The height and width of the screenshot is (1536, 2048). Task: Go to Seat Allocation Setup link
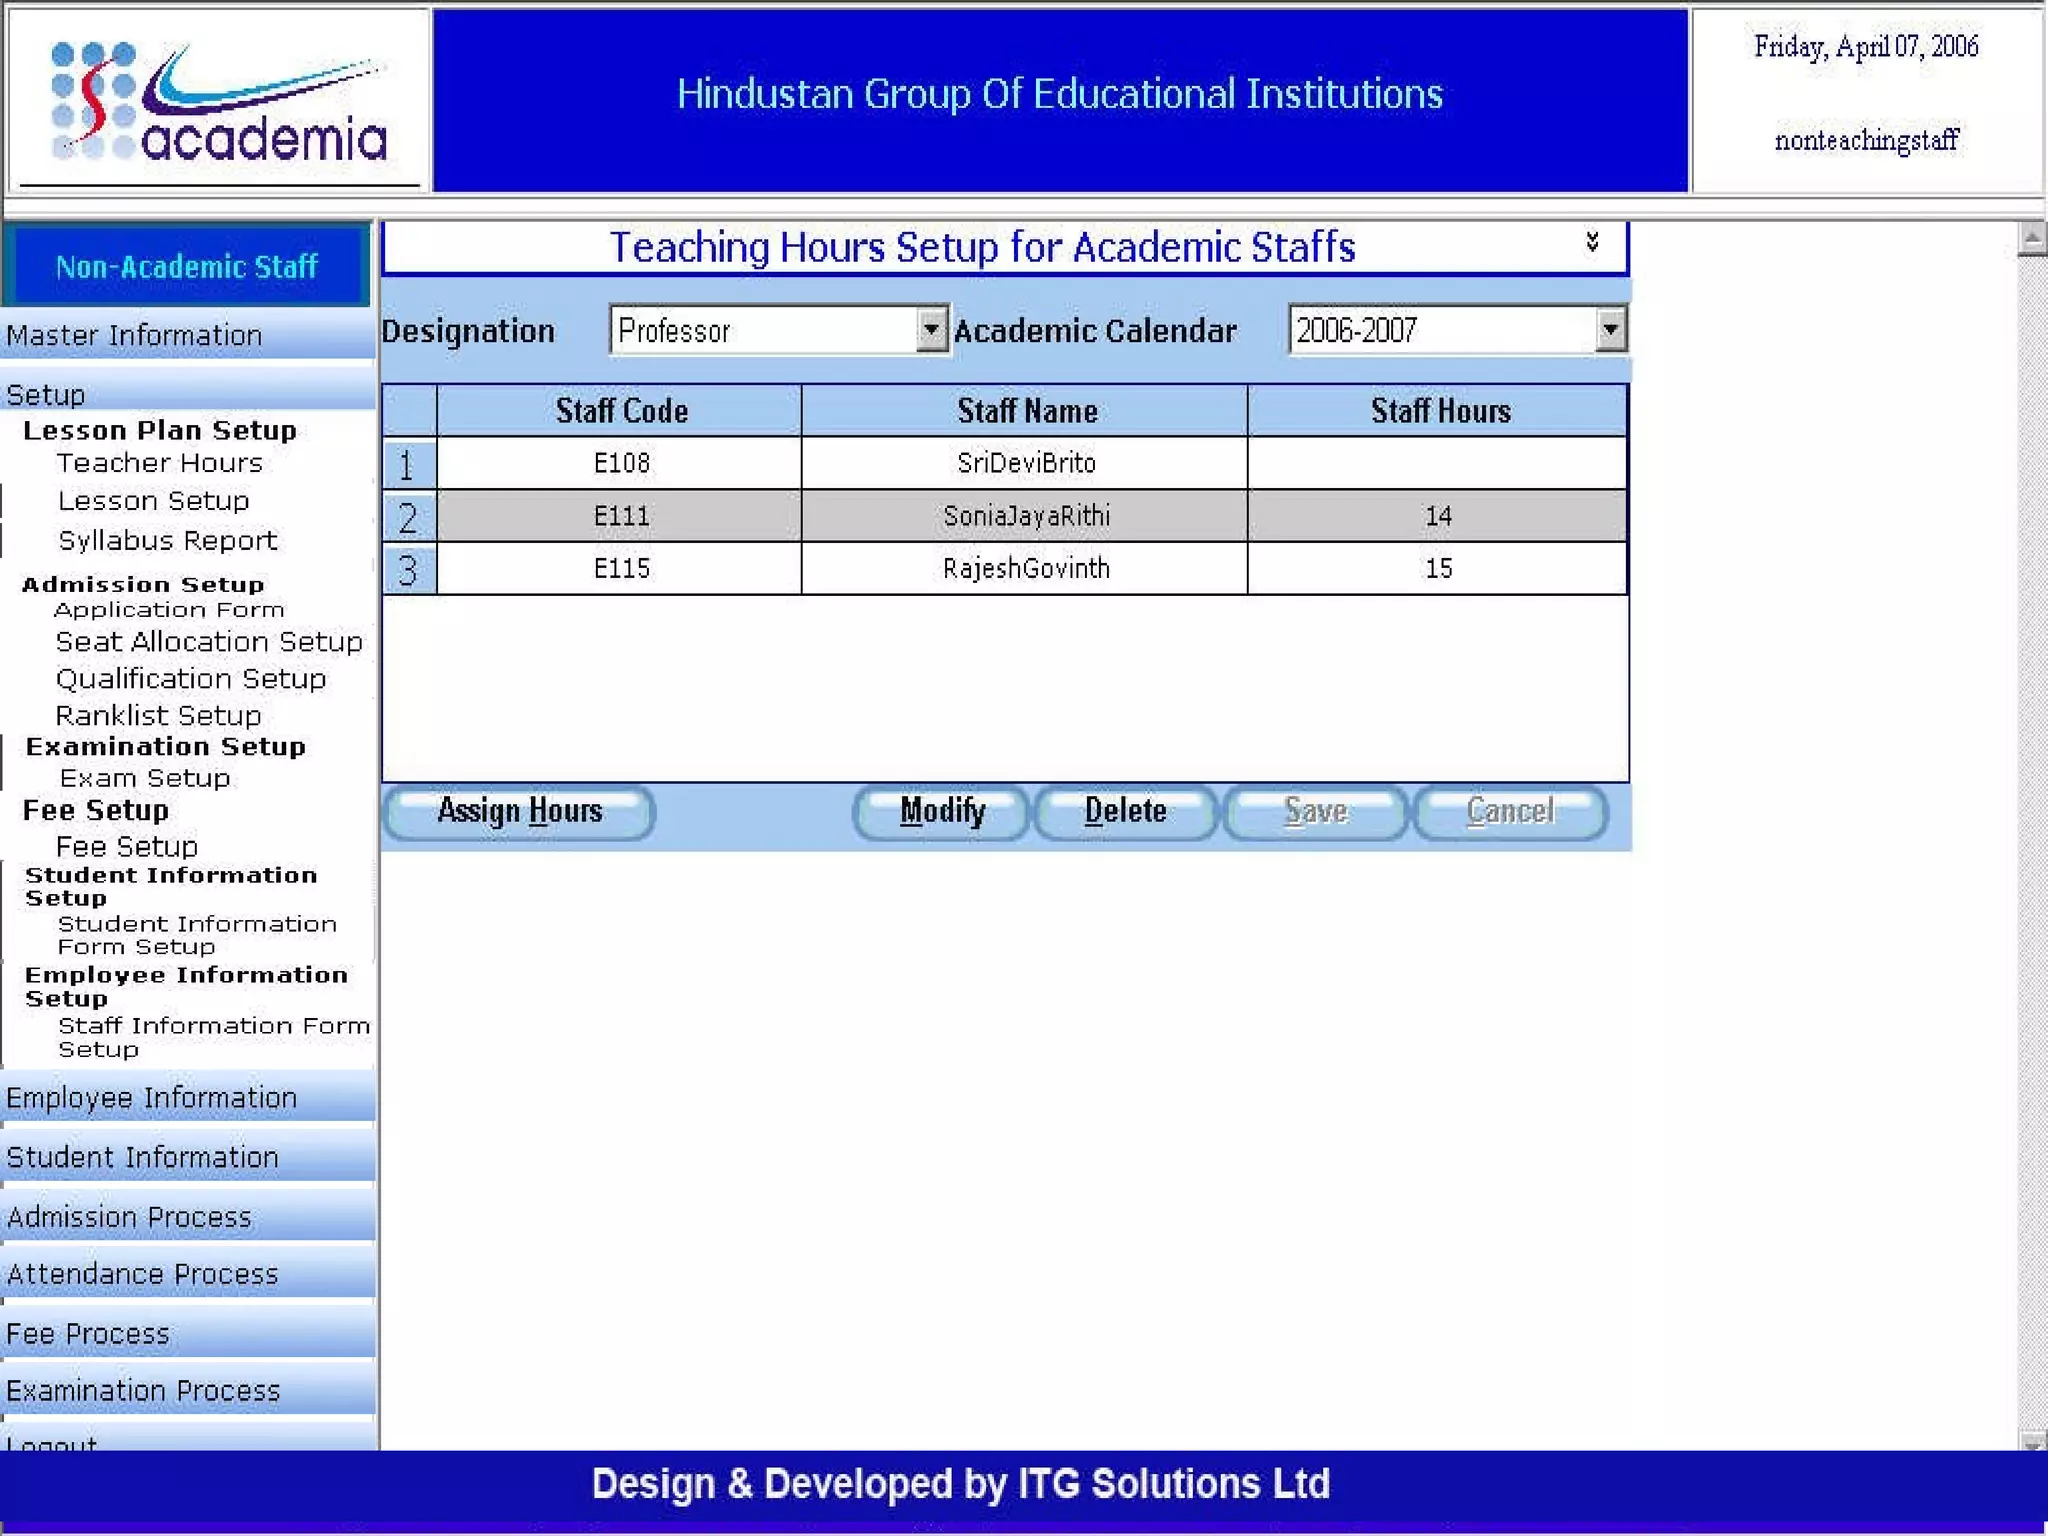[208, 642]
